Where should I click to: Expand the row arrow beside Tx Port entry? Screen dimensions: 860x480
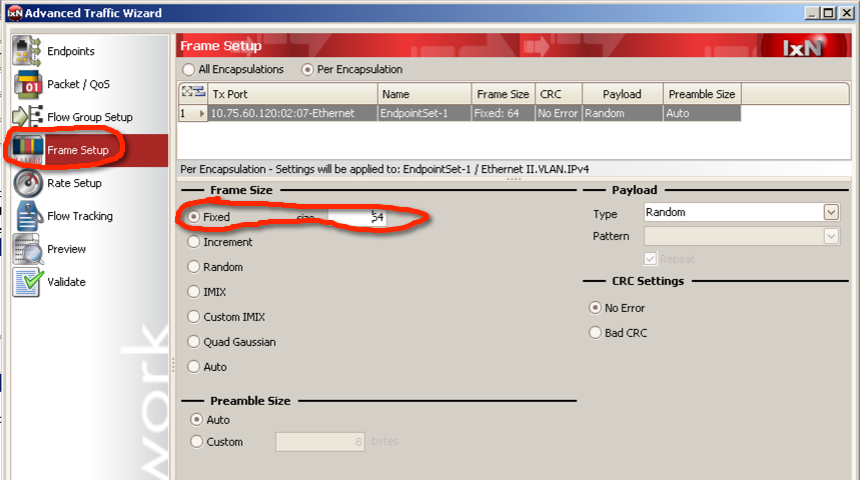203,114
